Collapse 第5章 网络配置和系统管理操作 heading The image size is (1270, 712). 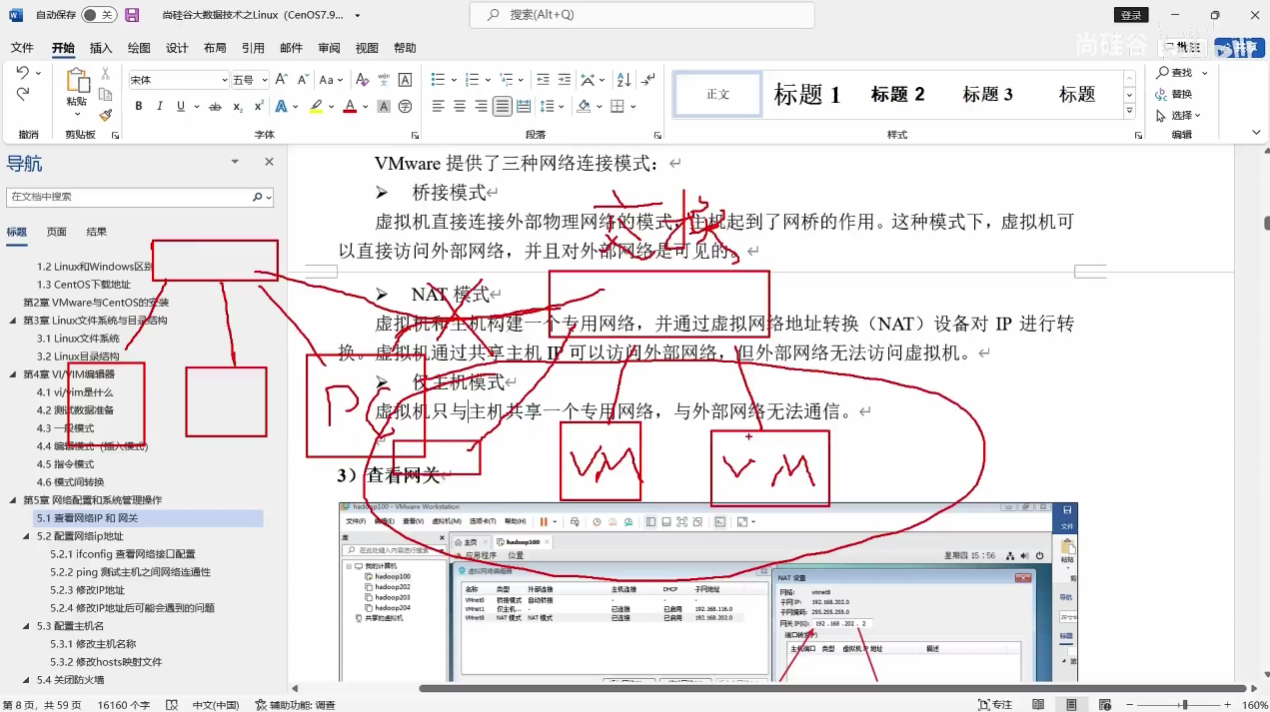pyautogui.click(x=13, y=500)
